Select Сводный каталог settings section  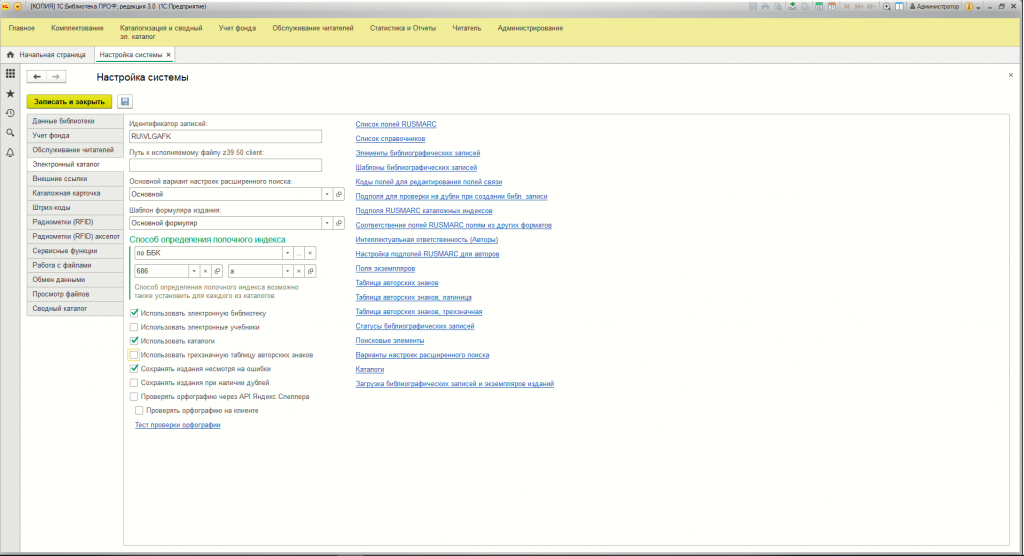75,308
